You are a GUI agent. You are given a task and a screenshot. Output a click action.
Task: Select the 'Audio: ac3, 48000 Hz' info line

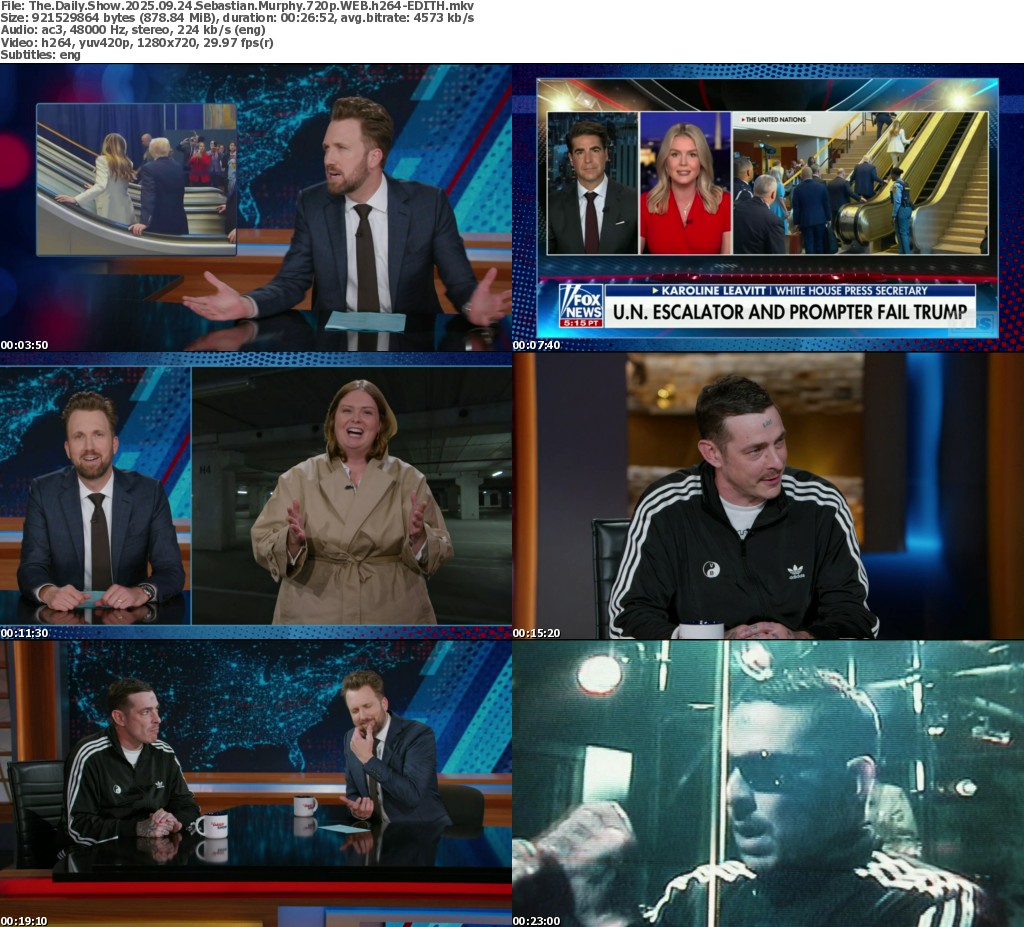click(x=133, y=30)
